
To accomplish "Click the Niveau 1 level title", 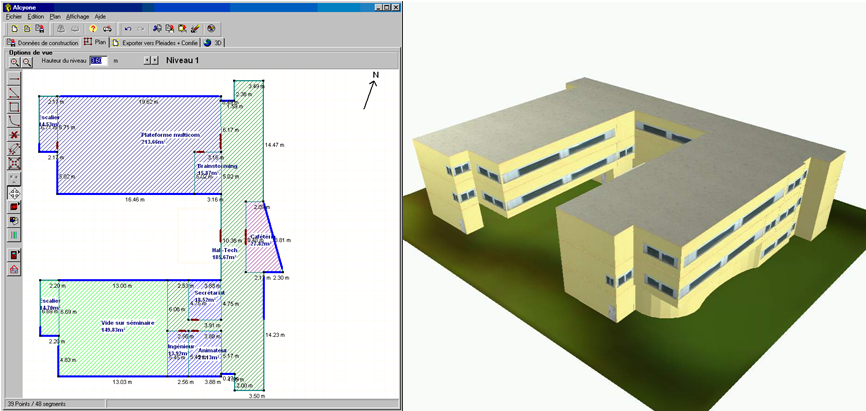I will [182, 60].
